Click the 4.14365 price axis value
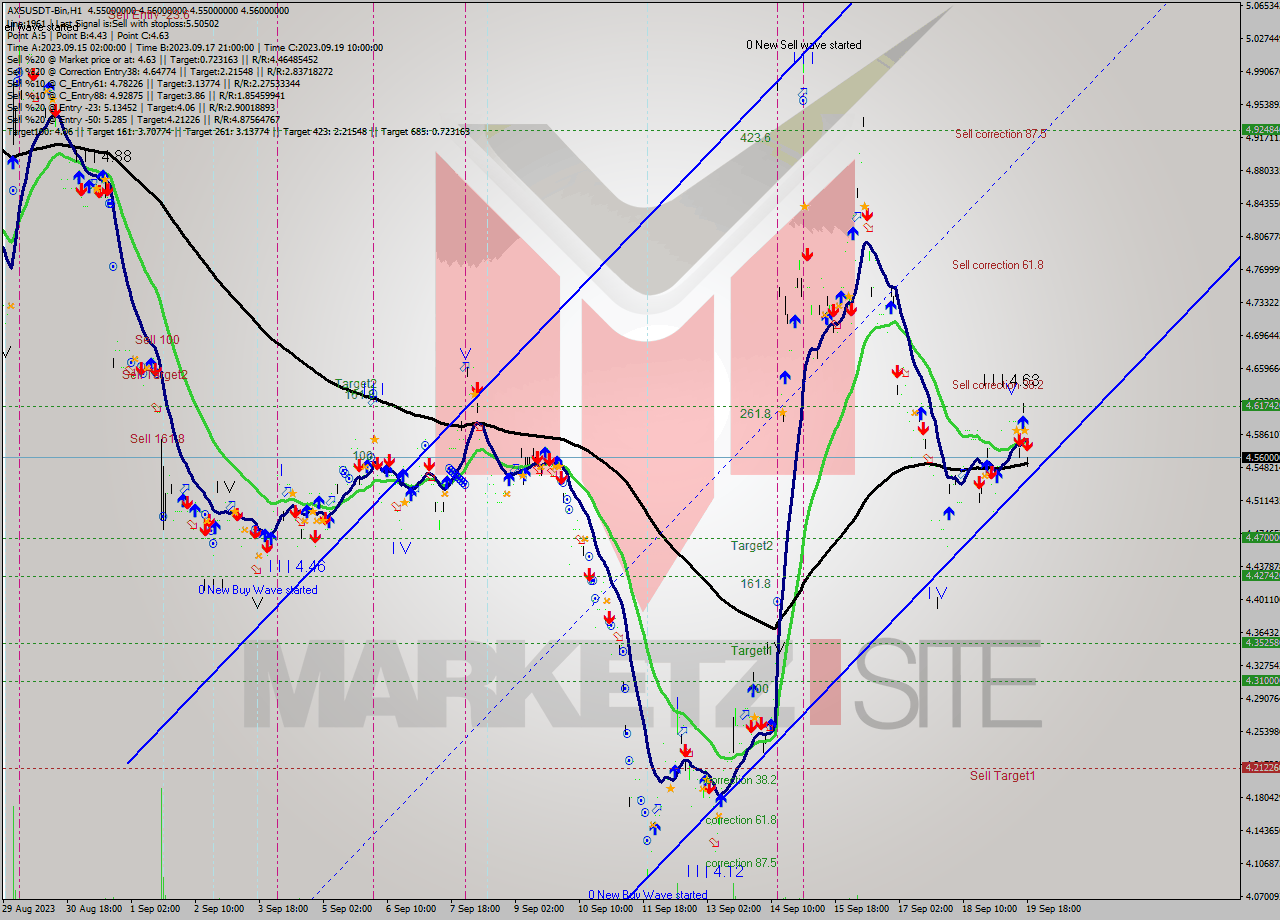 (1262, 830)
